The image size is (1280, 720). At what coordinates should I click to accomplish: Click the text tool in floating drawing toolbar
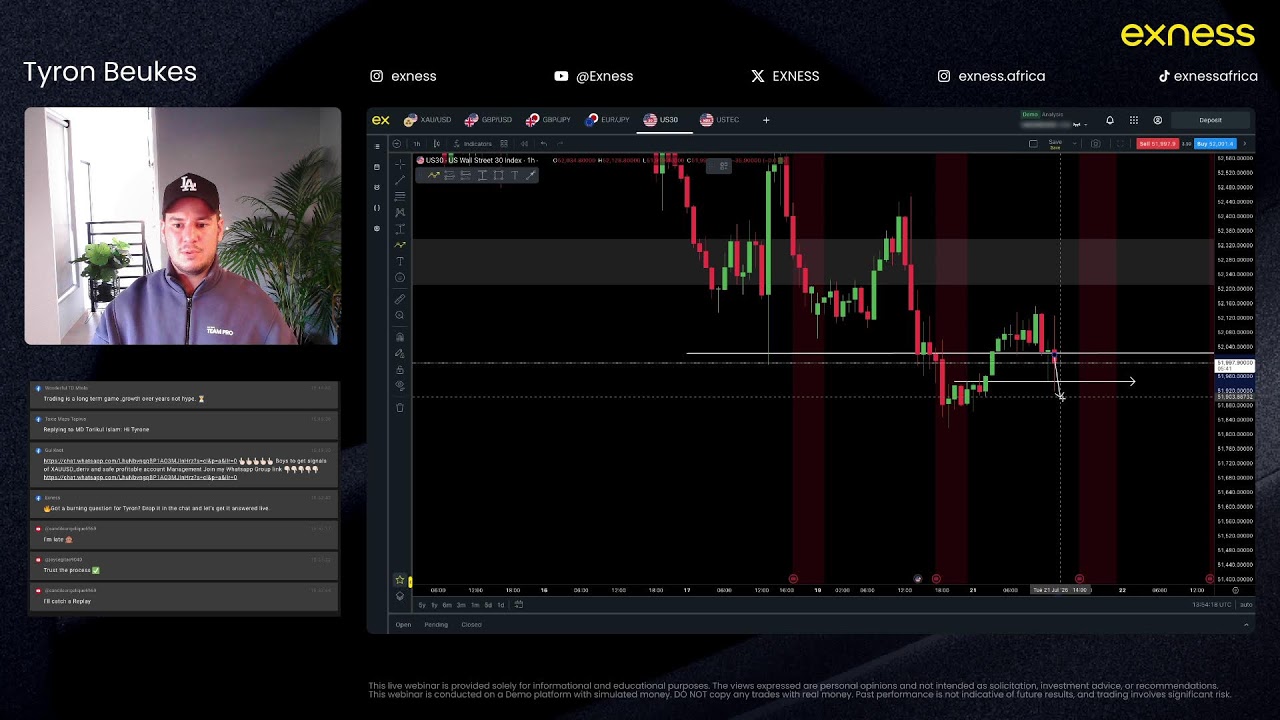[x=514, y=175]
